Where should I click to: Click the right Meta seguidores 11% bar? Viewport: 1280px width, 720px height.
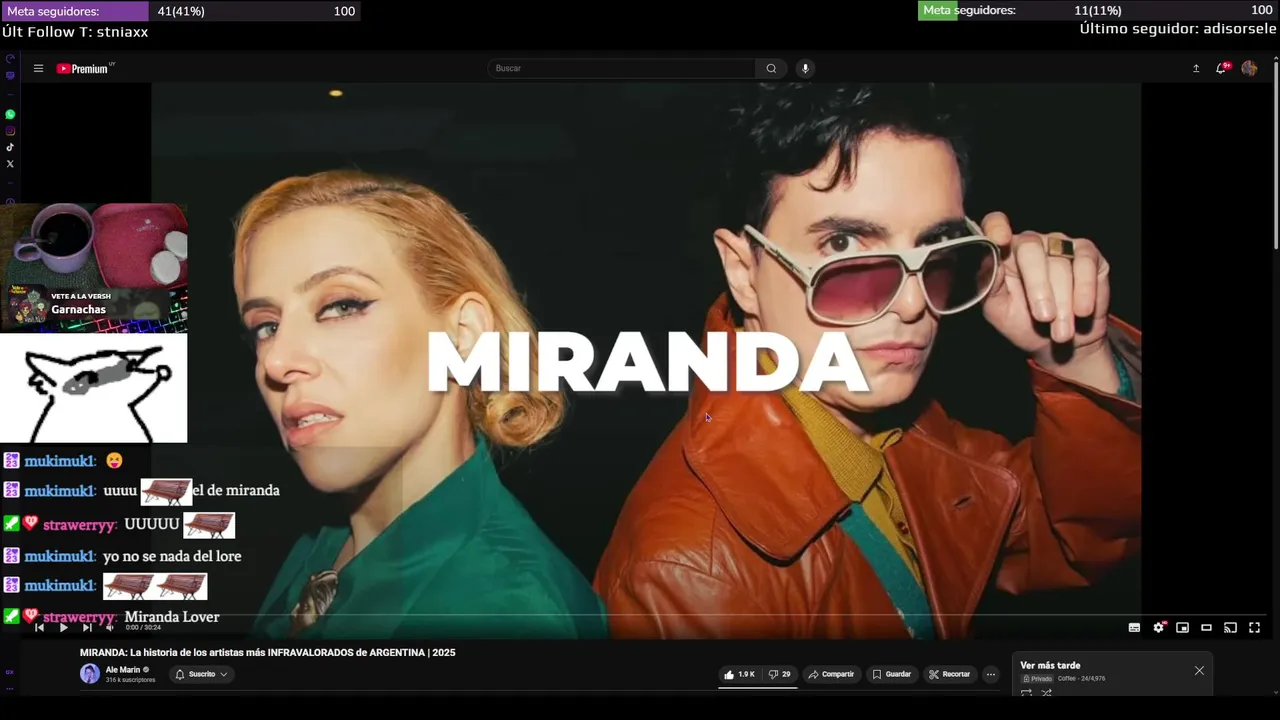(x=1098, y=10)
